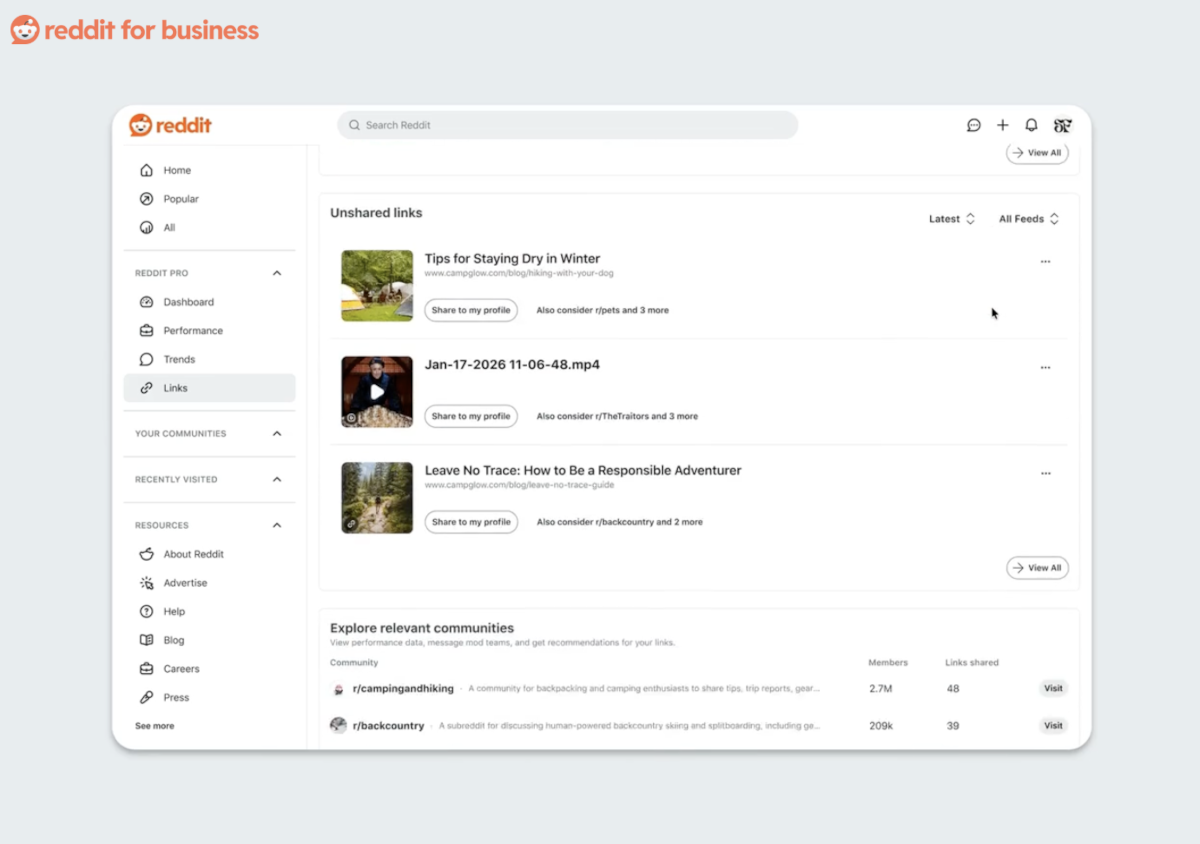Viewport: 1200px width, 844px height.
Task: Go to Dashboard in the sidebar
Action: [188, 302]
